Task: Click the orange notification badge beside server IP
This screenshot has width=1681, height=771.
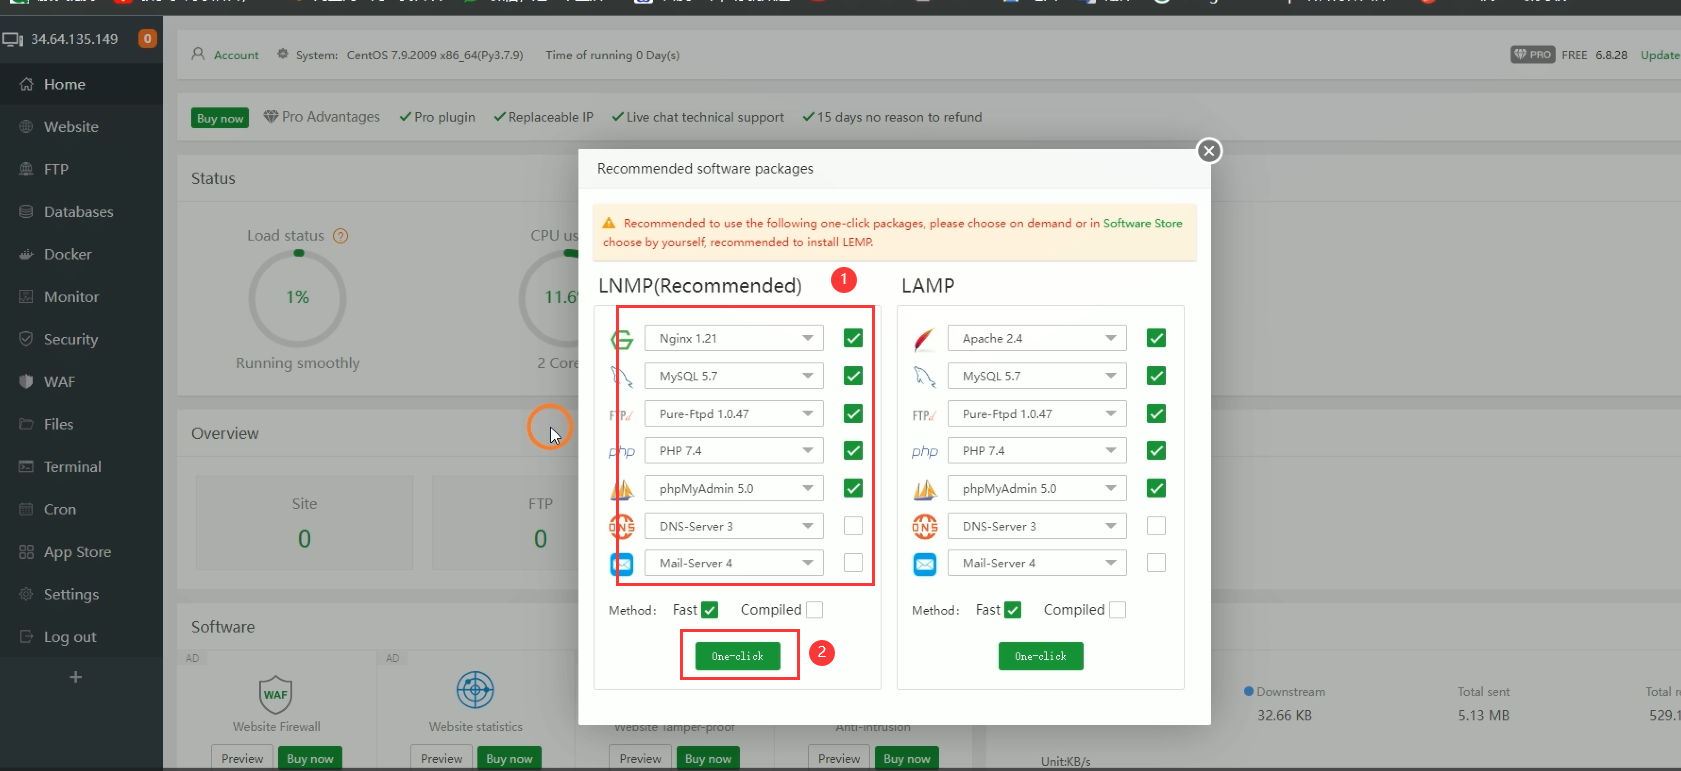Action: coord(147,39)
